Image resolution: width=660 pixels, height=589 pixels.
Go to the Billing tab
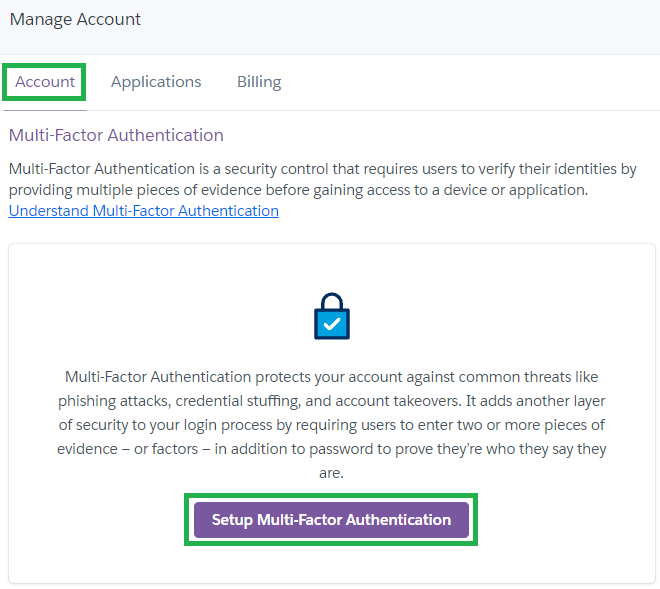click(x=259, y=82)
